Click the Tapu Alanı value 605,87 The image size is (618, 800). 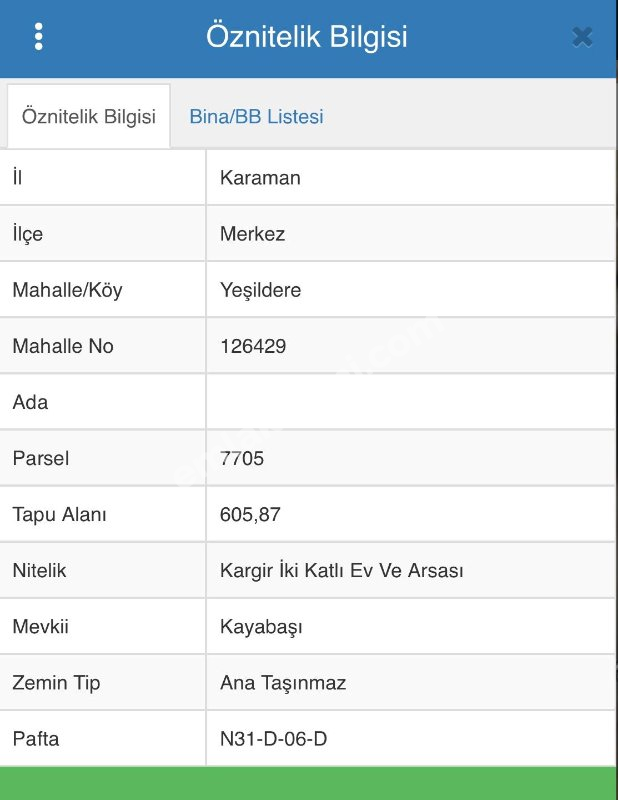(251, 515)
